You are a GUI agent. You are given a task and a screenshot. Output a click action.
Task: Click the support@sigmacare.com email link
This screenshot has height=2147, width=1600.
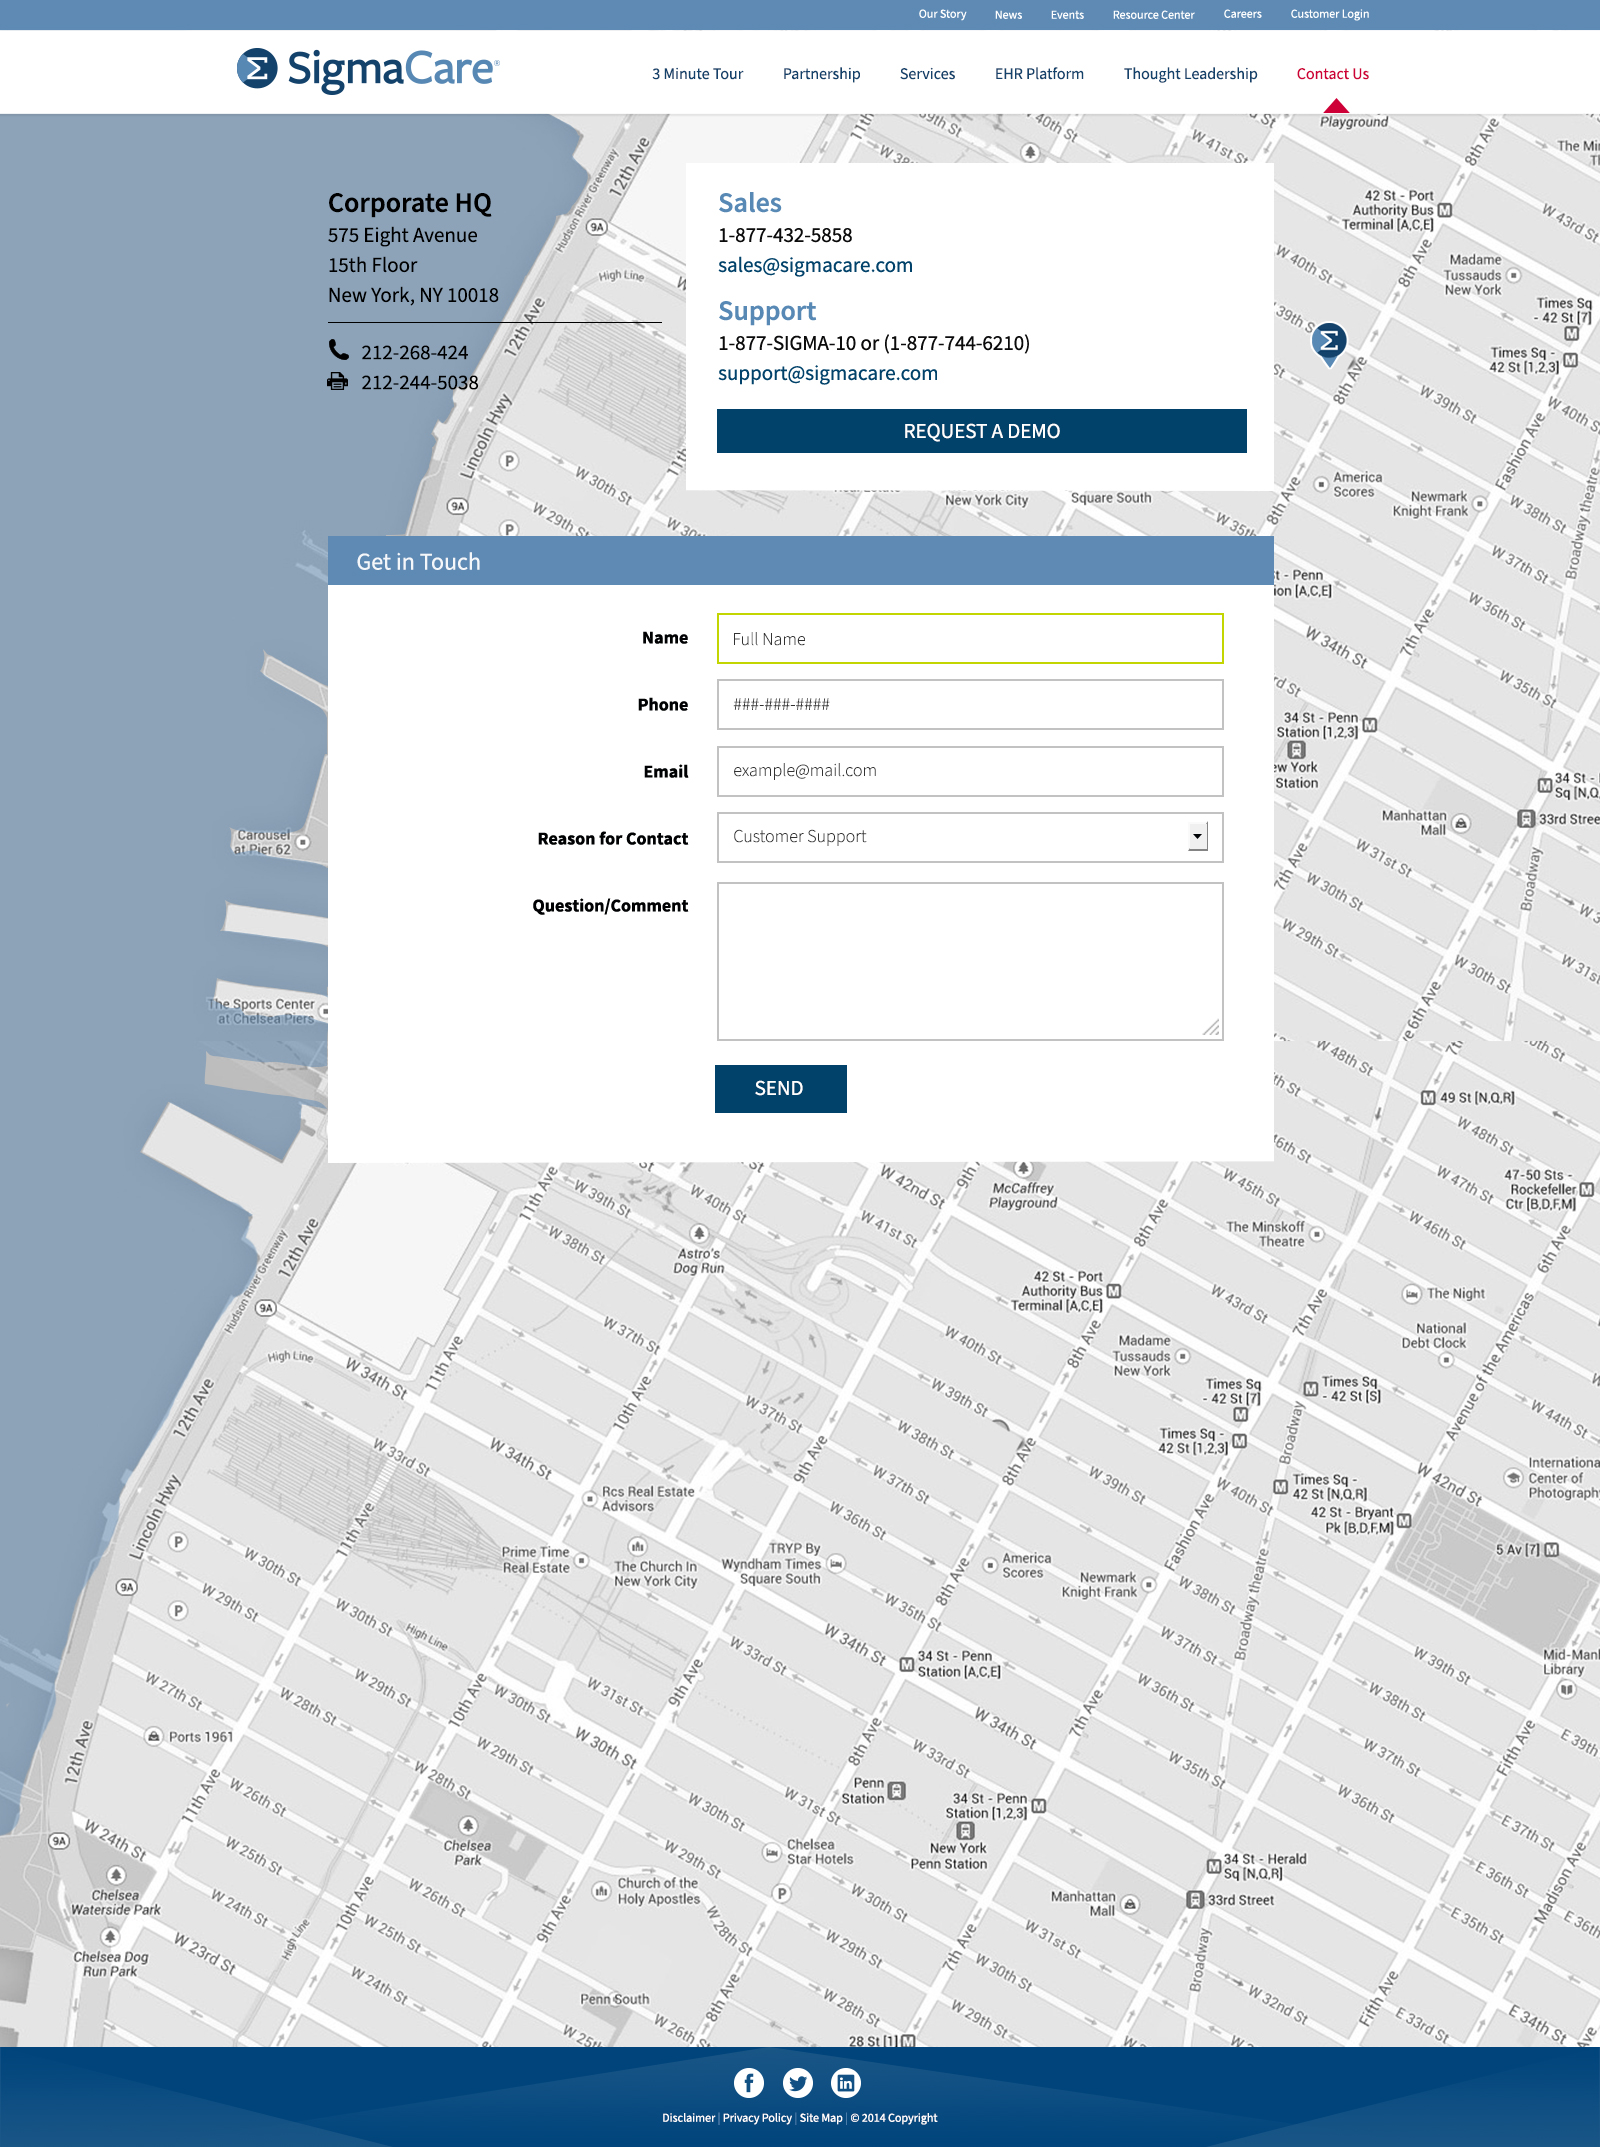pos(827,373)
